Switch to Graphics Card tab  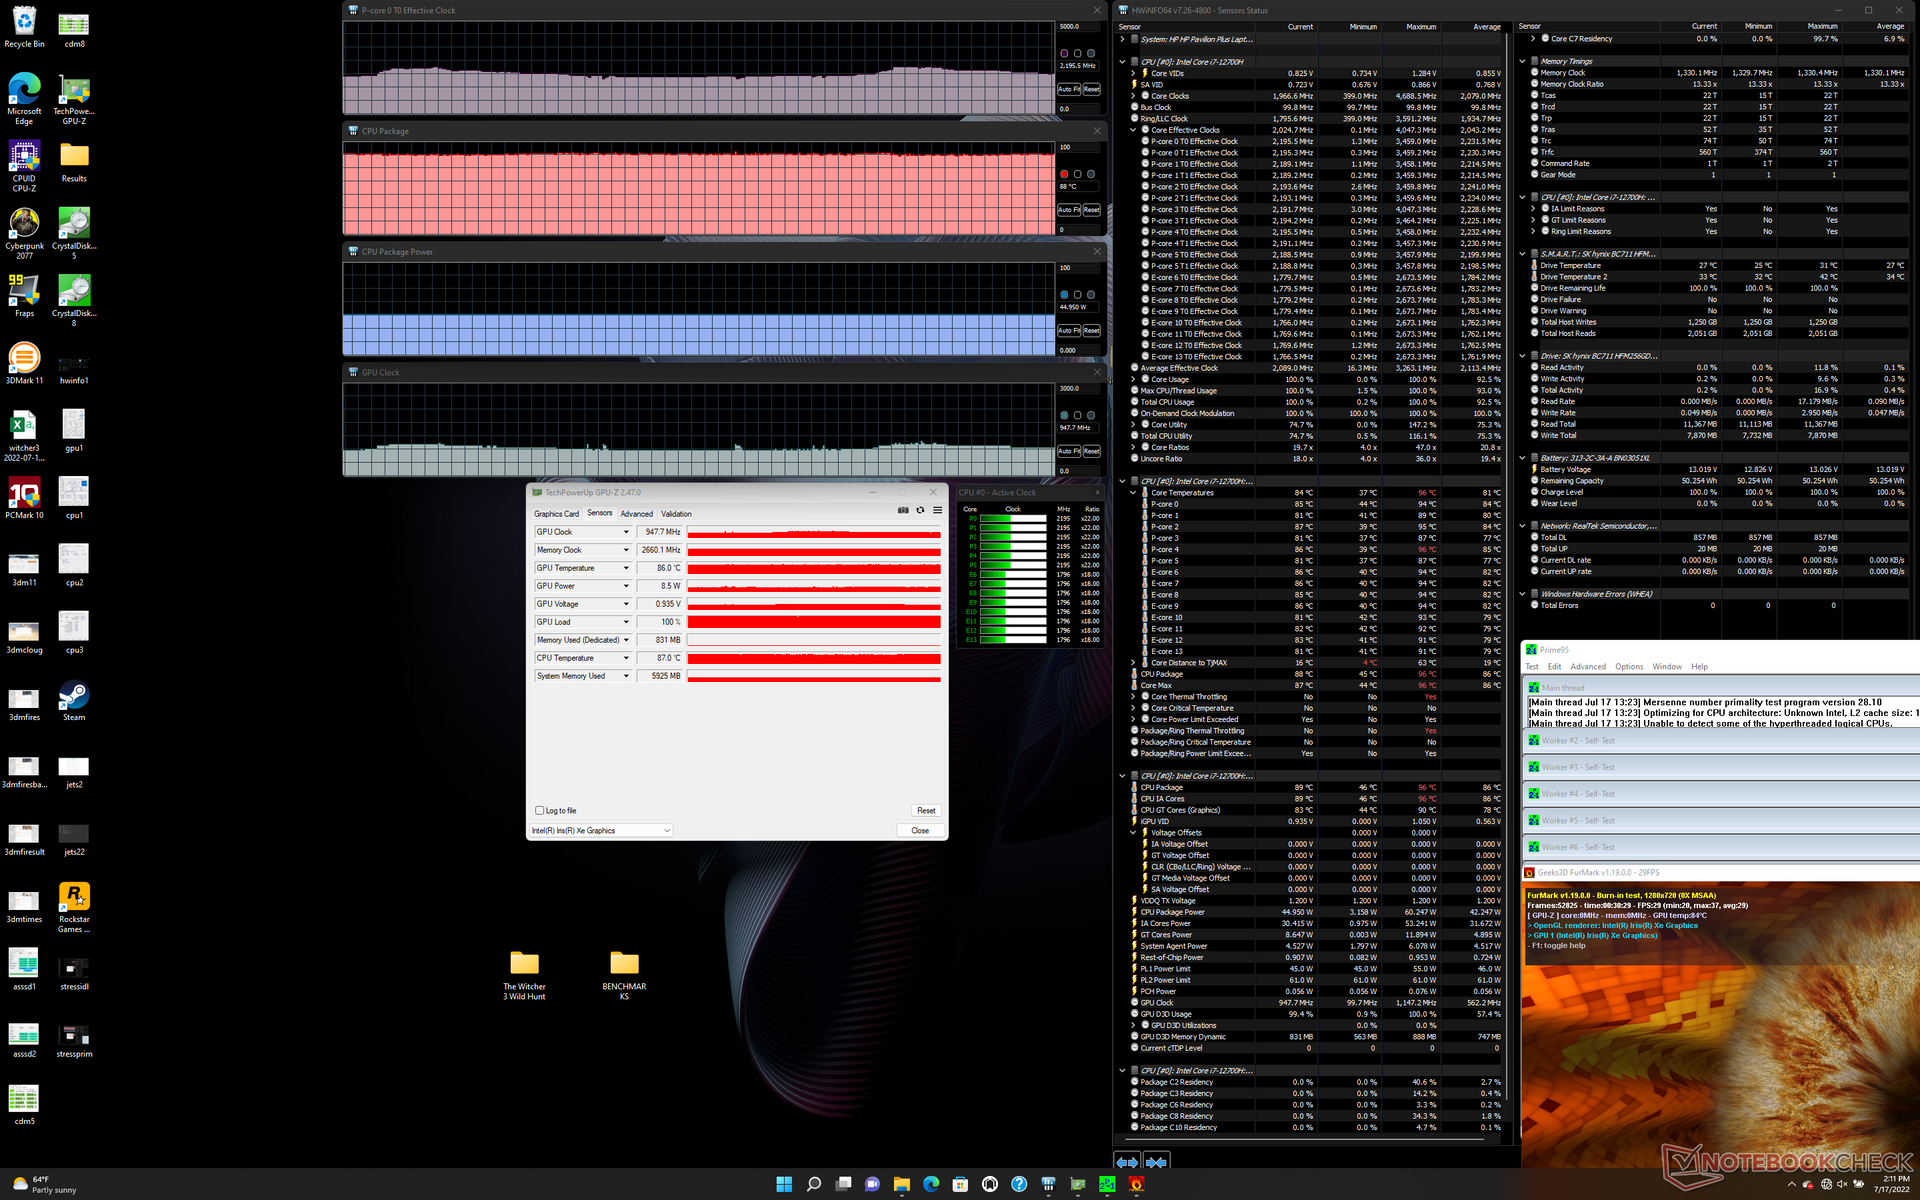[556, 514]
